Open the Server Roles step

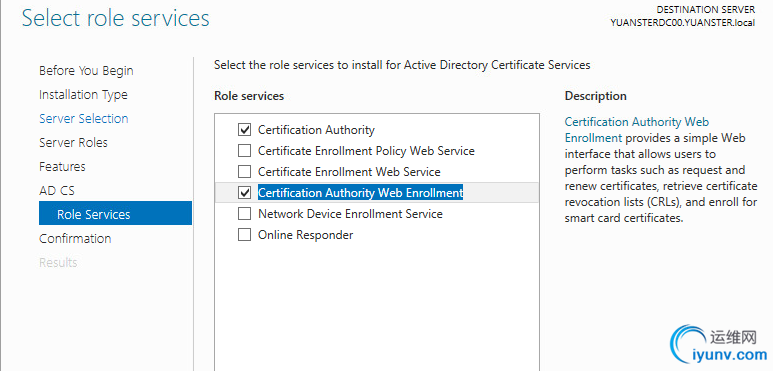[x=73, y=142]
